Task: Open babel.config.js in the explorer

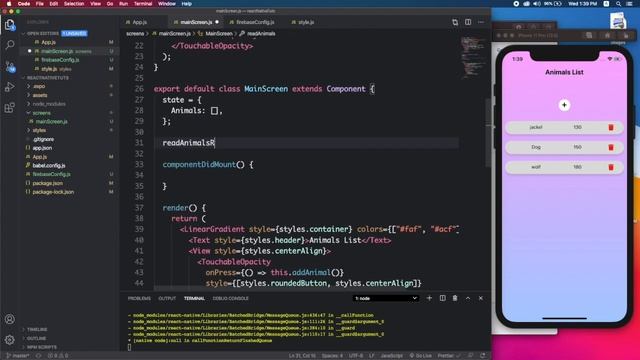Action: [49, 165]
